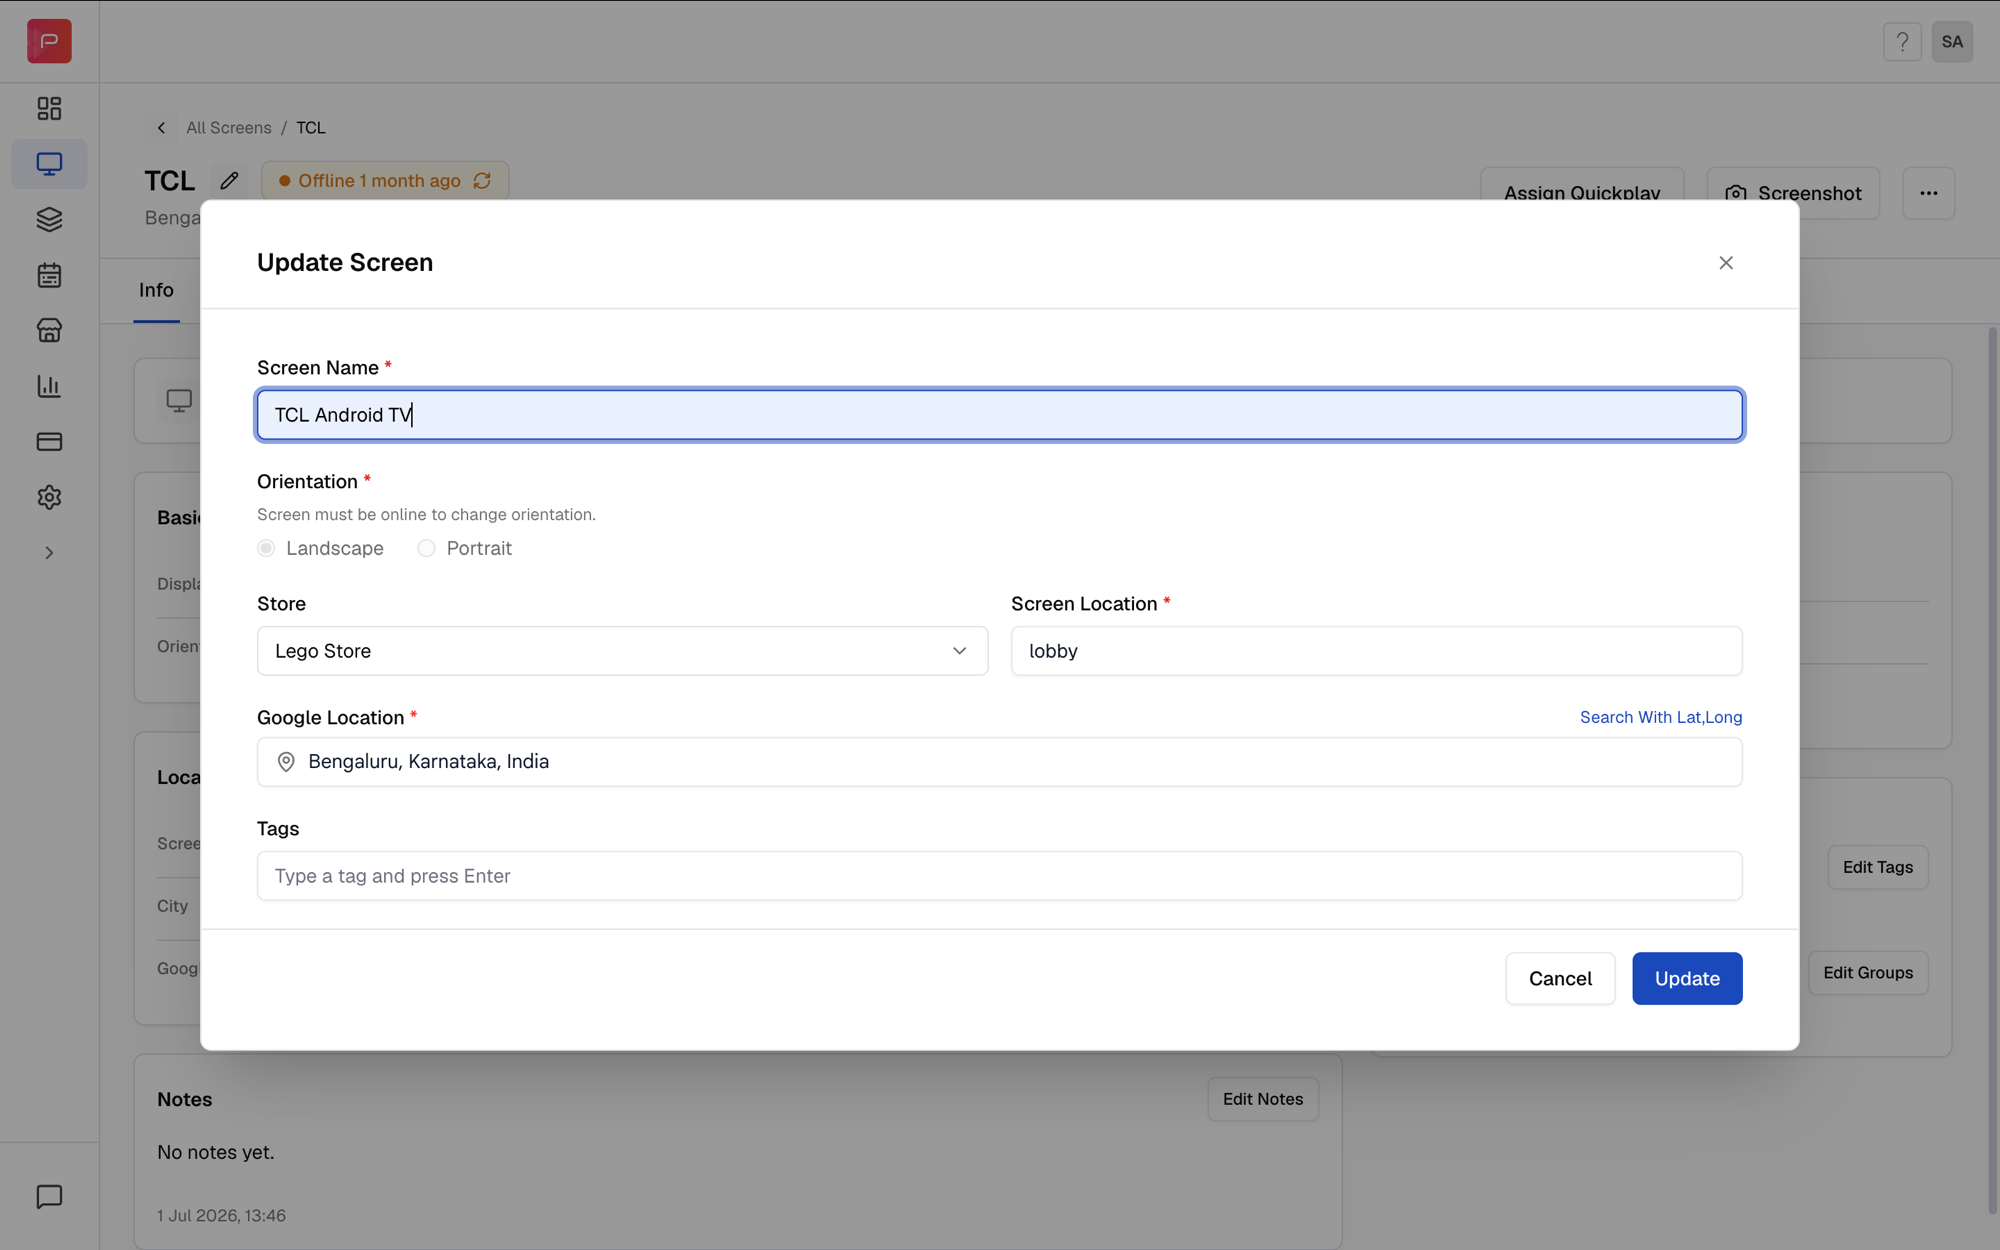
Task: Select the Landscape orientation radio
Action: tap(266, 548)
